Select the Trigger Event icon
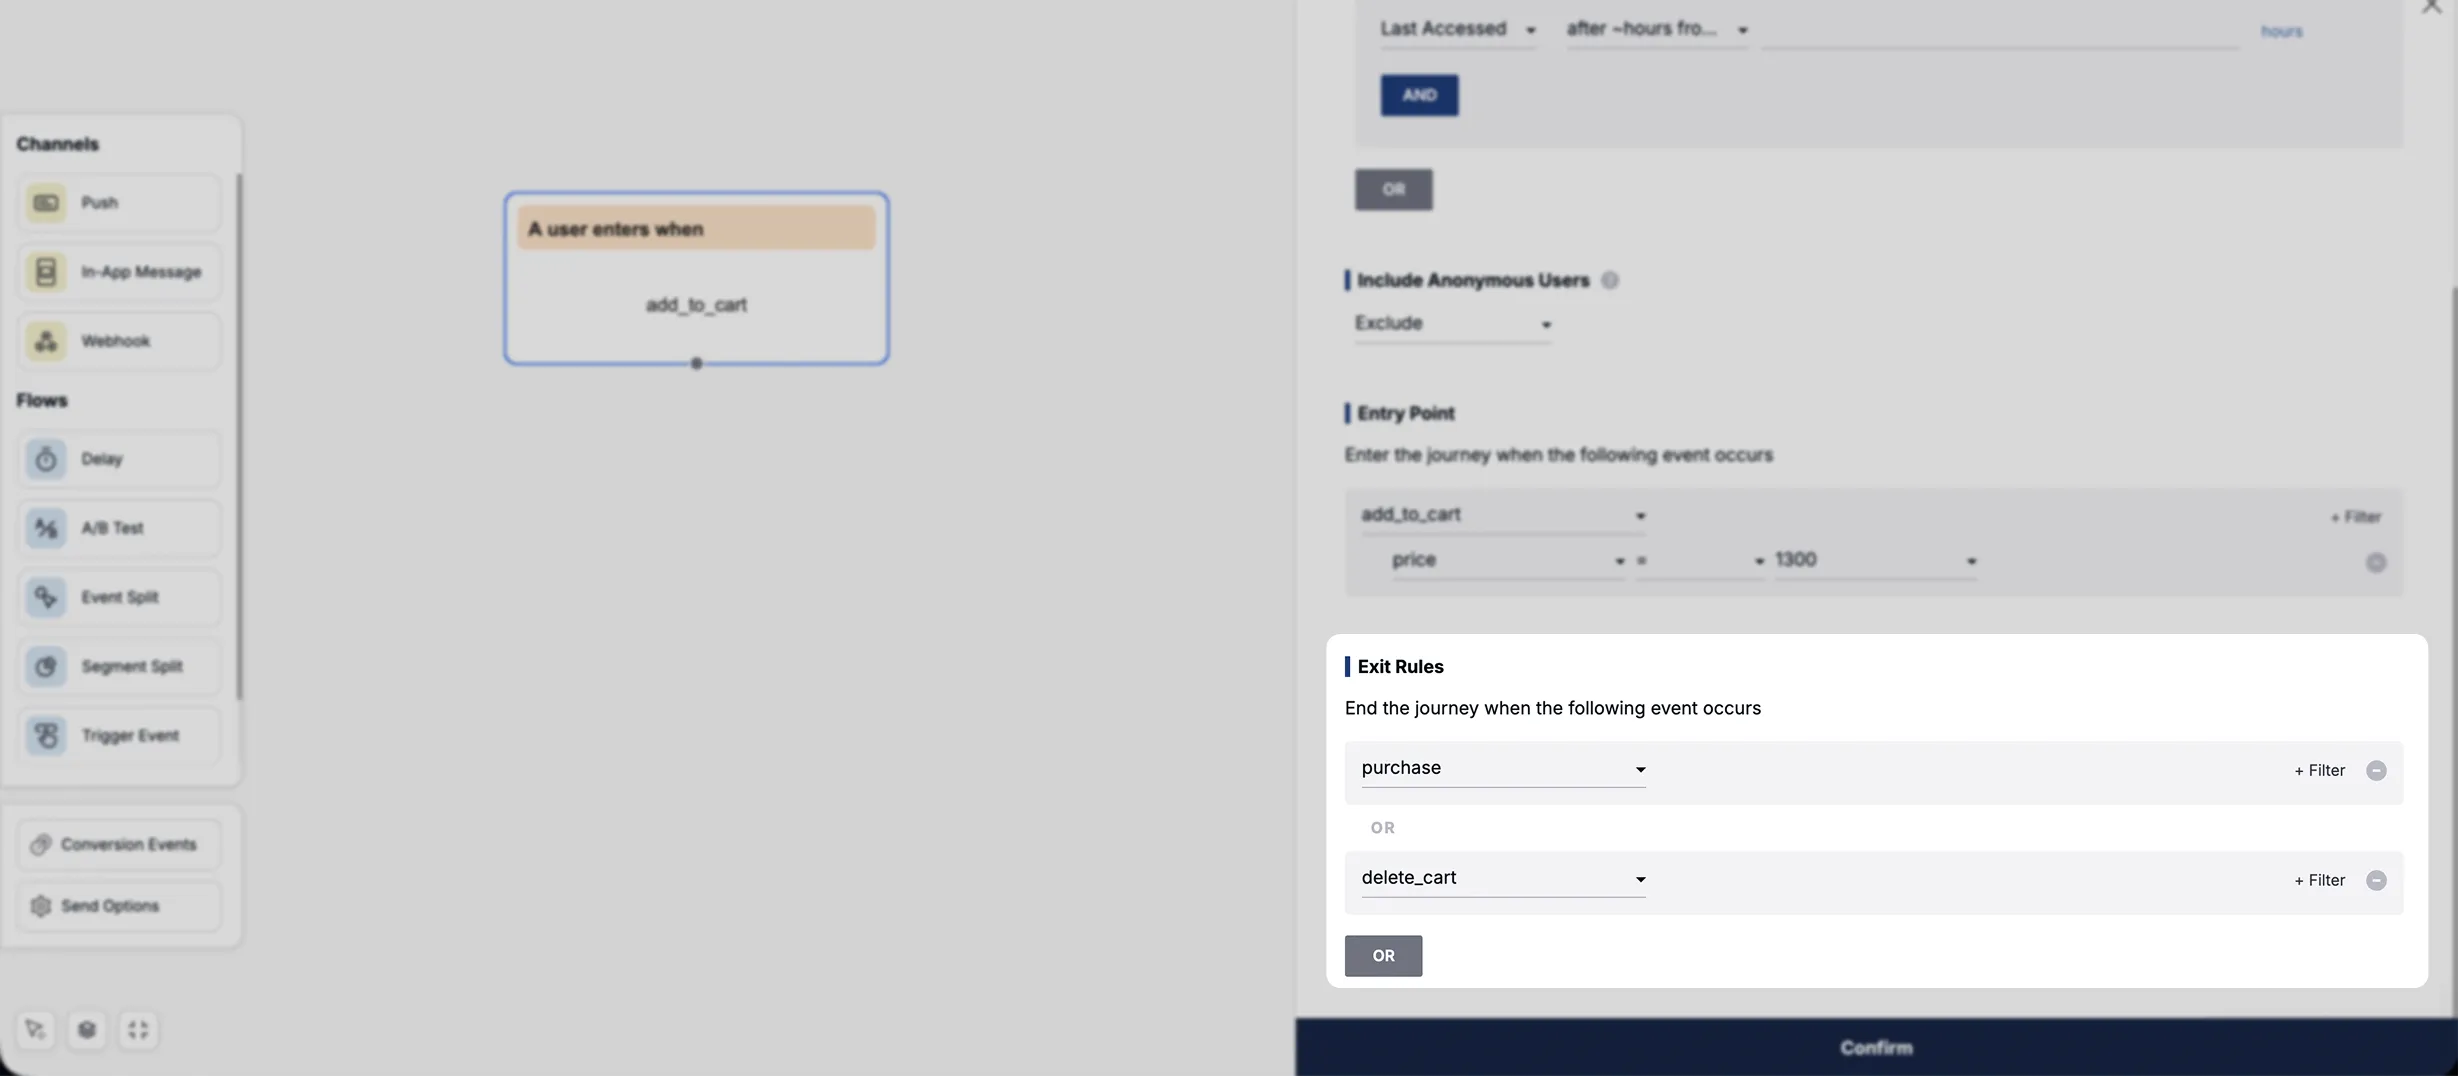Viewport: 2458px width, 1076px height. (x=46, y=735)
